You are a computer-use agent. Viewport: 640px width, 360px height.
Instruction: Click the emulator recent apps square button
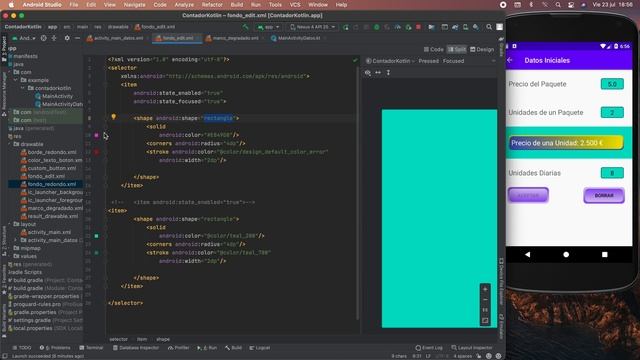point(604,254)
